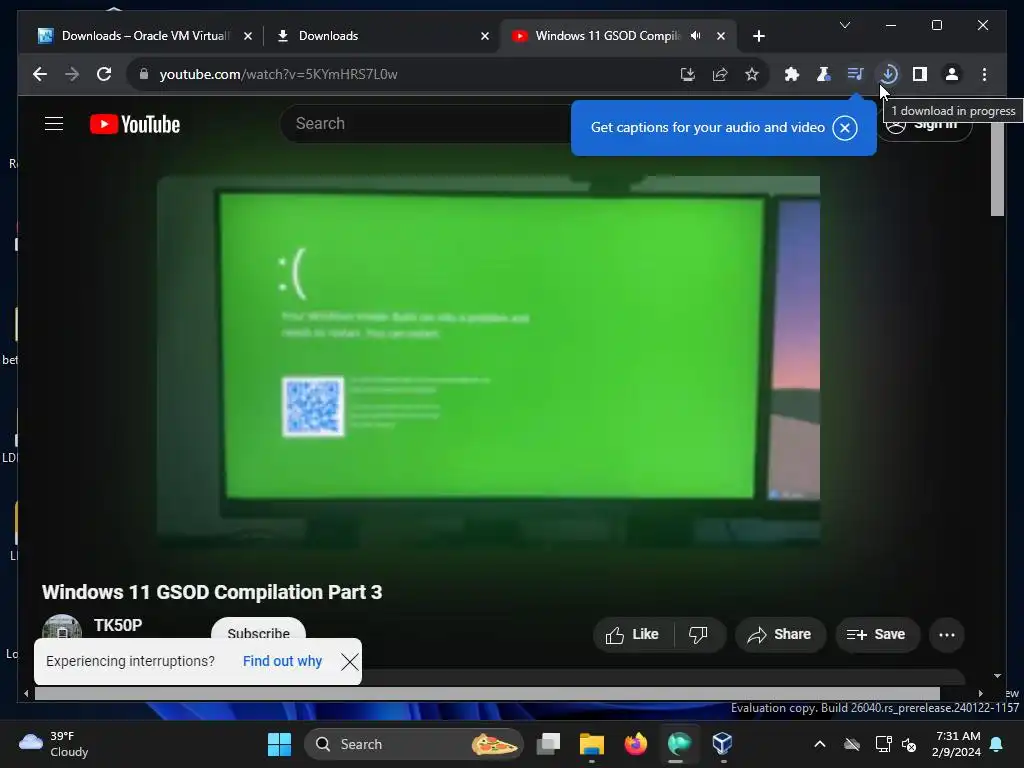Open Chrome three-dot menu

[984, 74]
